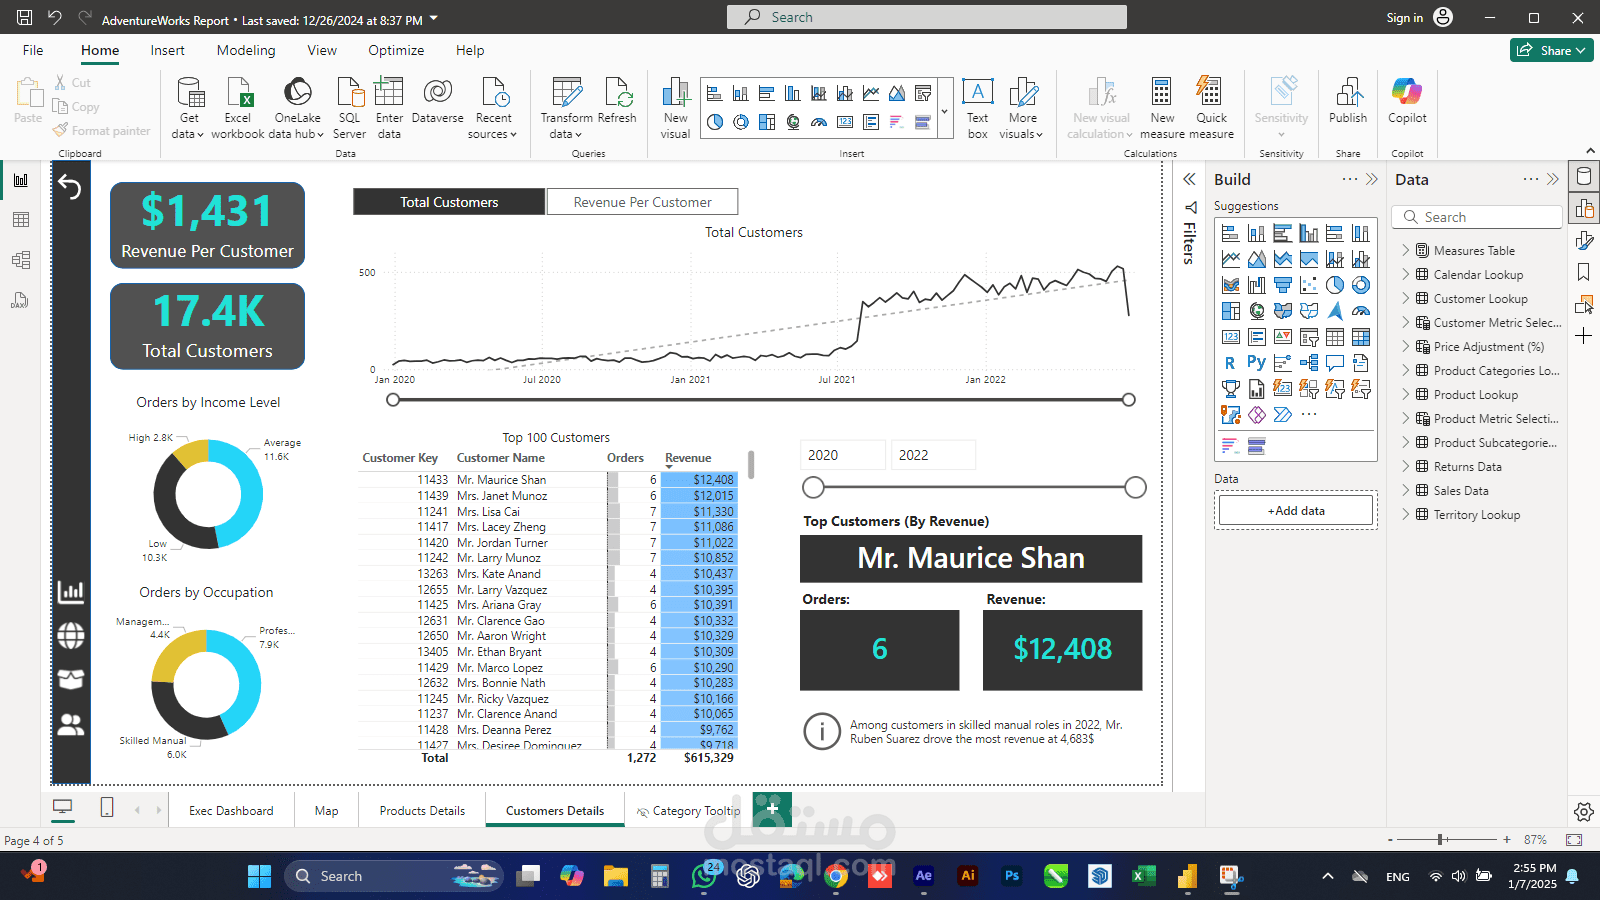Expand Sales Data table
Screen dimensions: 1600x900
(x=1405, y=491)
